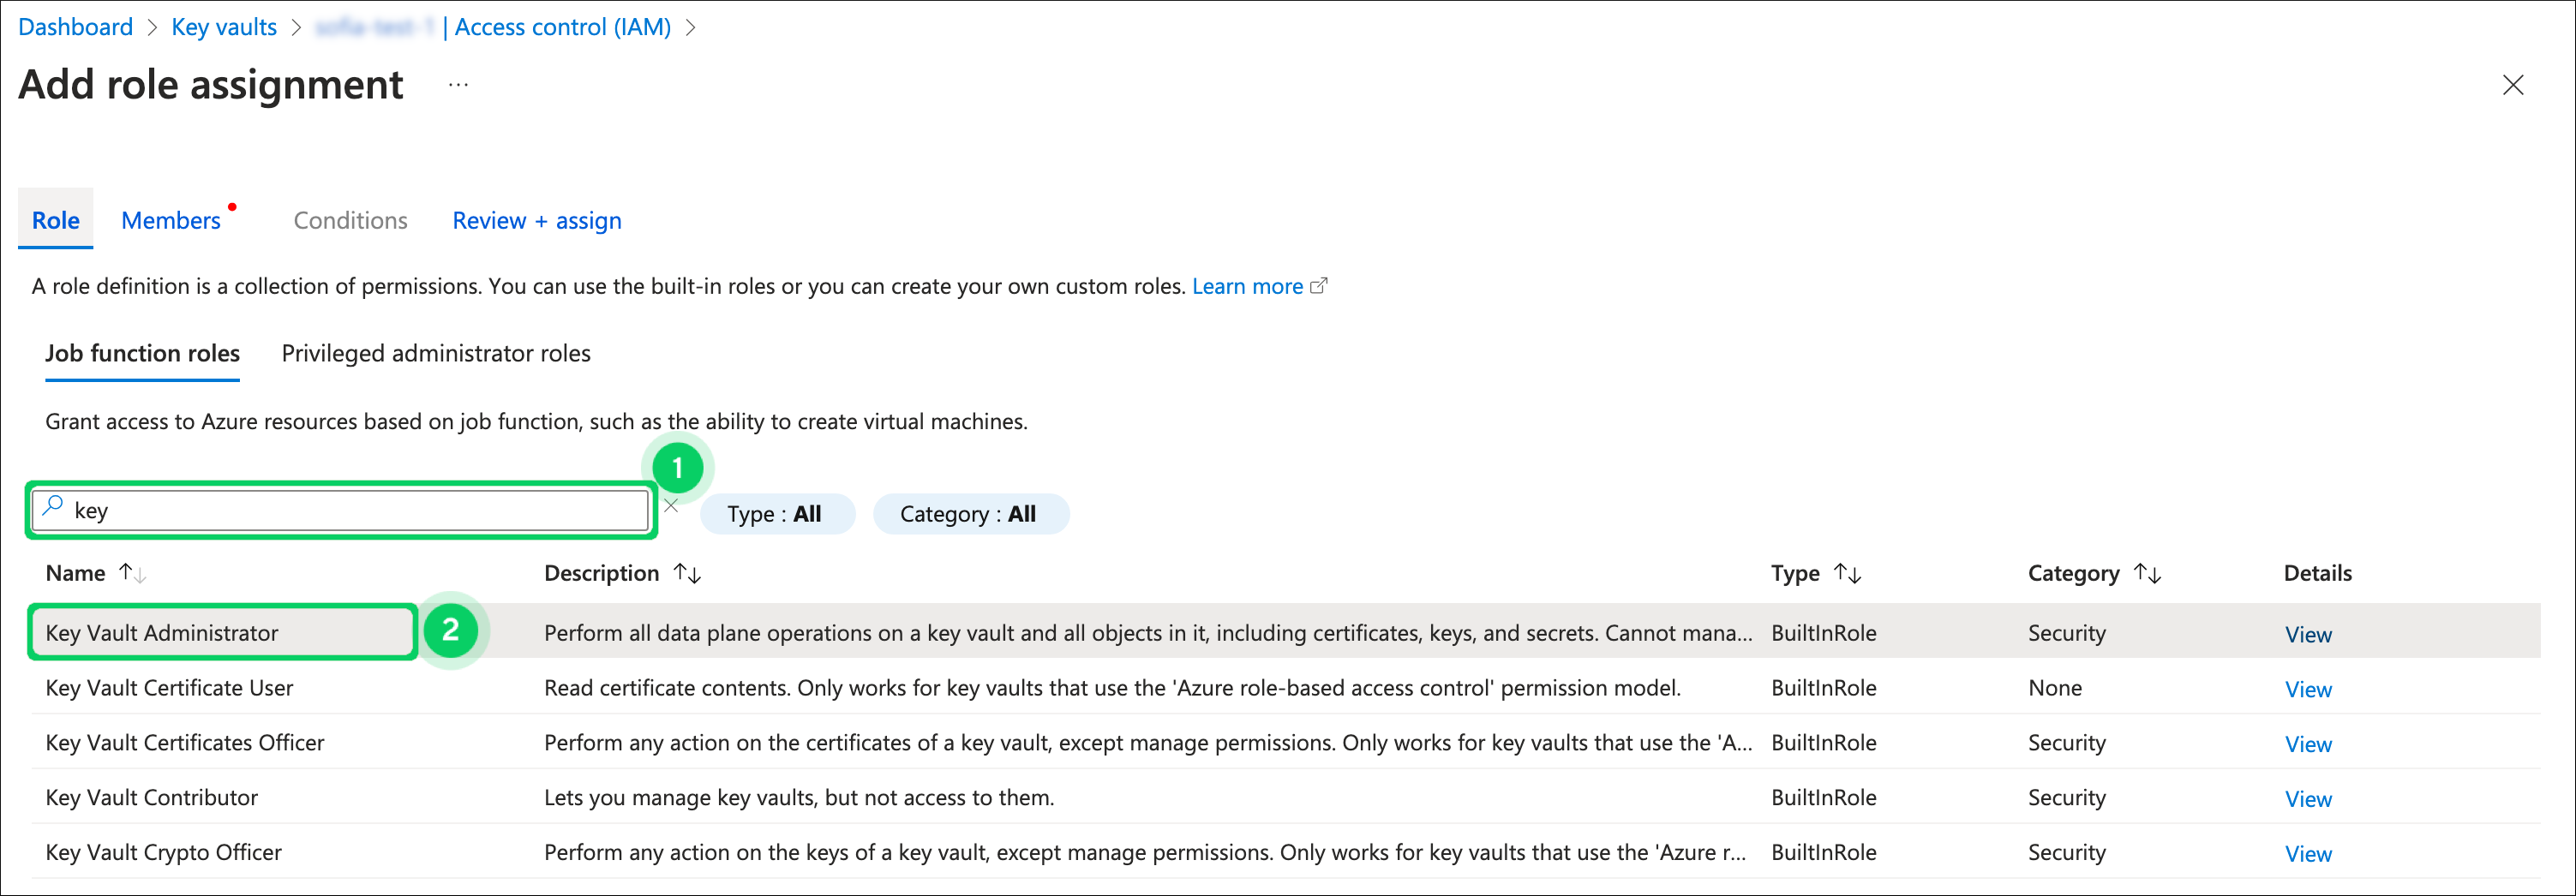Image resolution: width=2576 pixels, height=896 pixels.
Task: Select the Key Vault Crypto Officer row
Action: (x=164, y=852)
